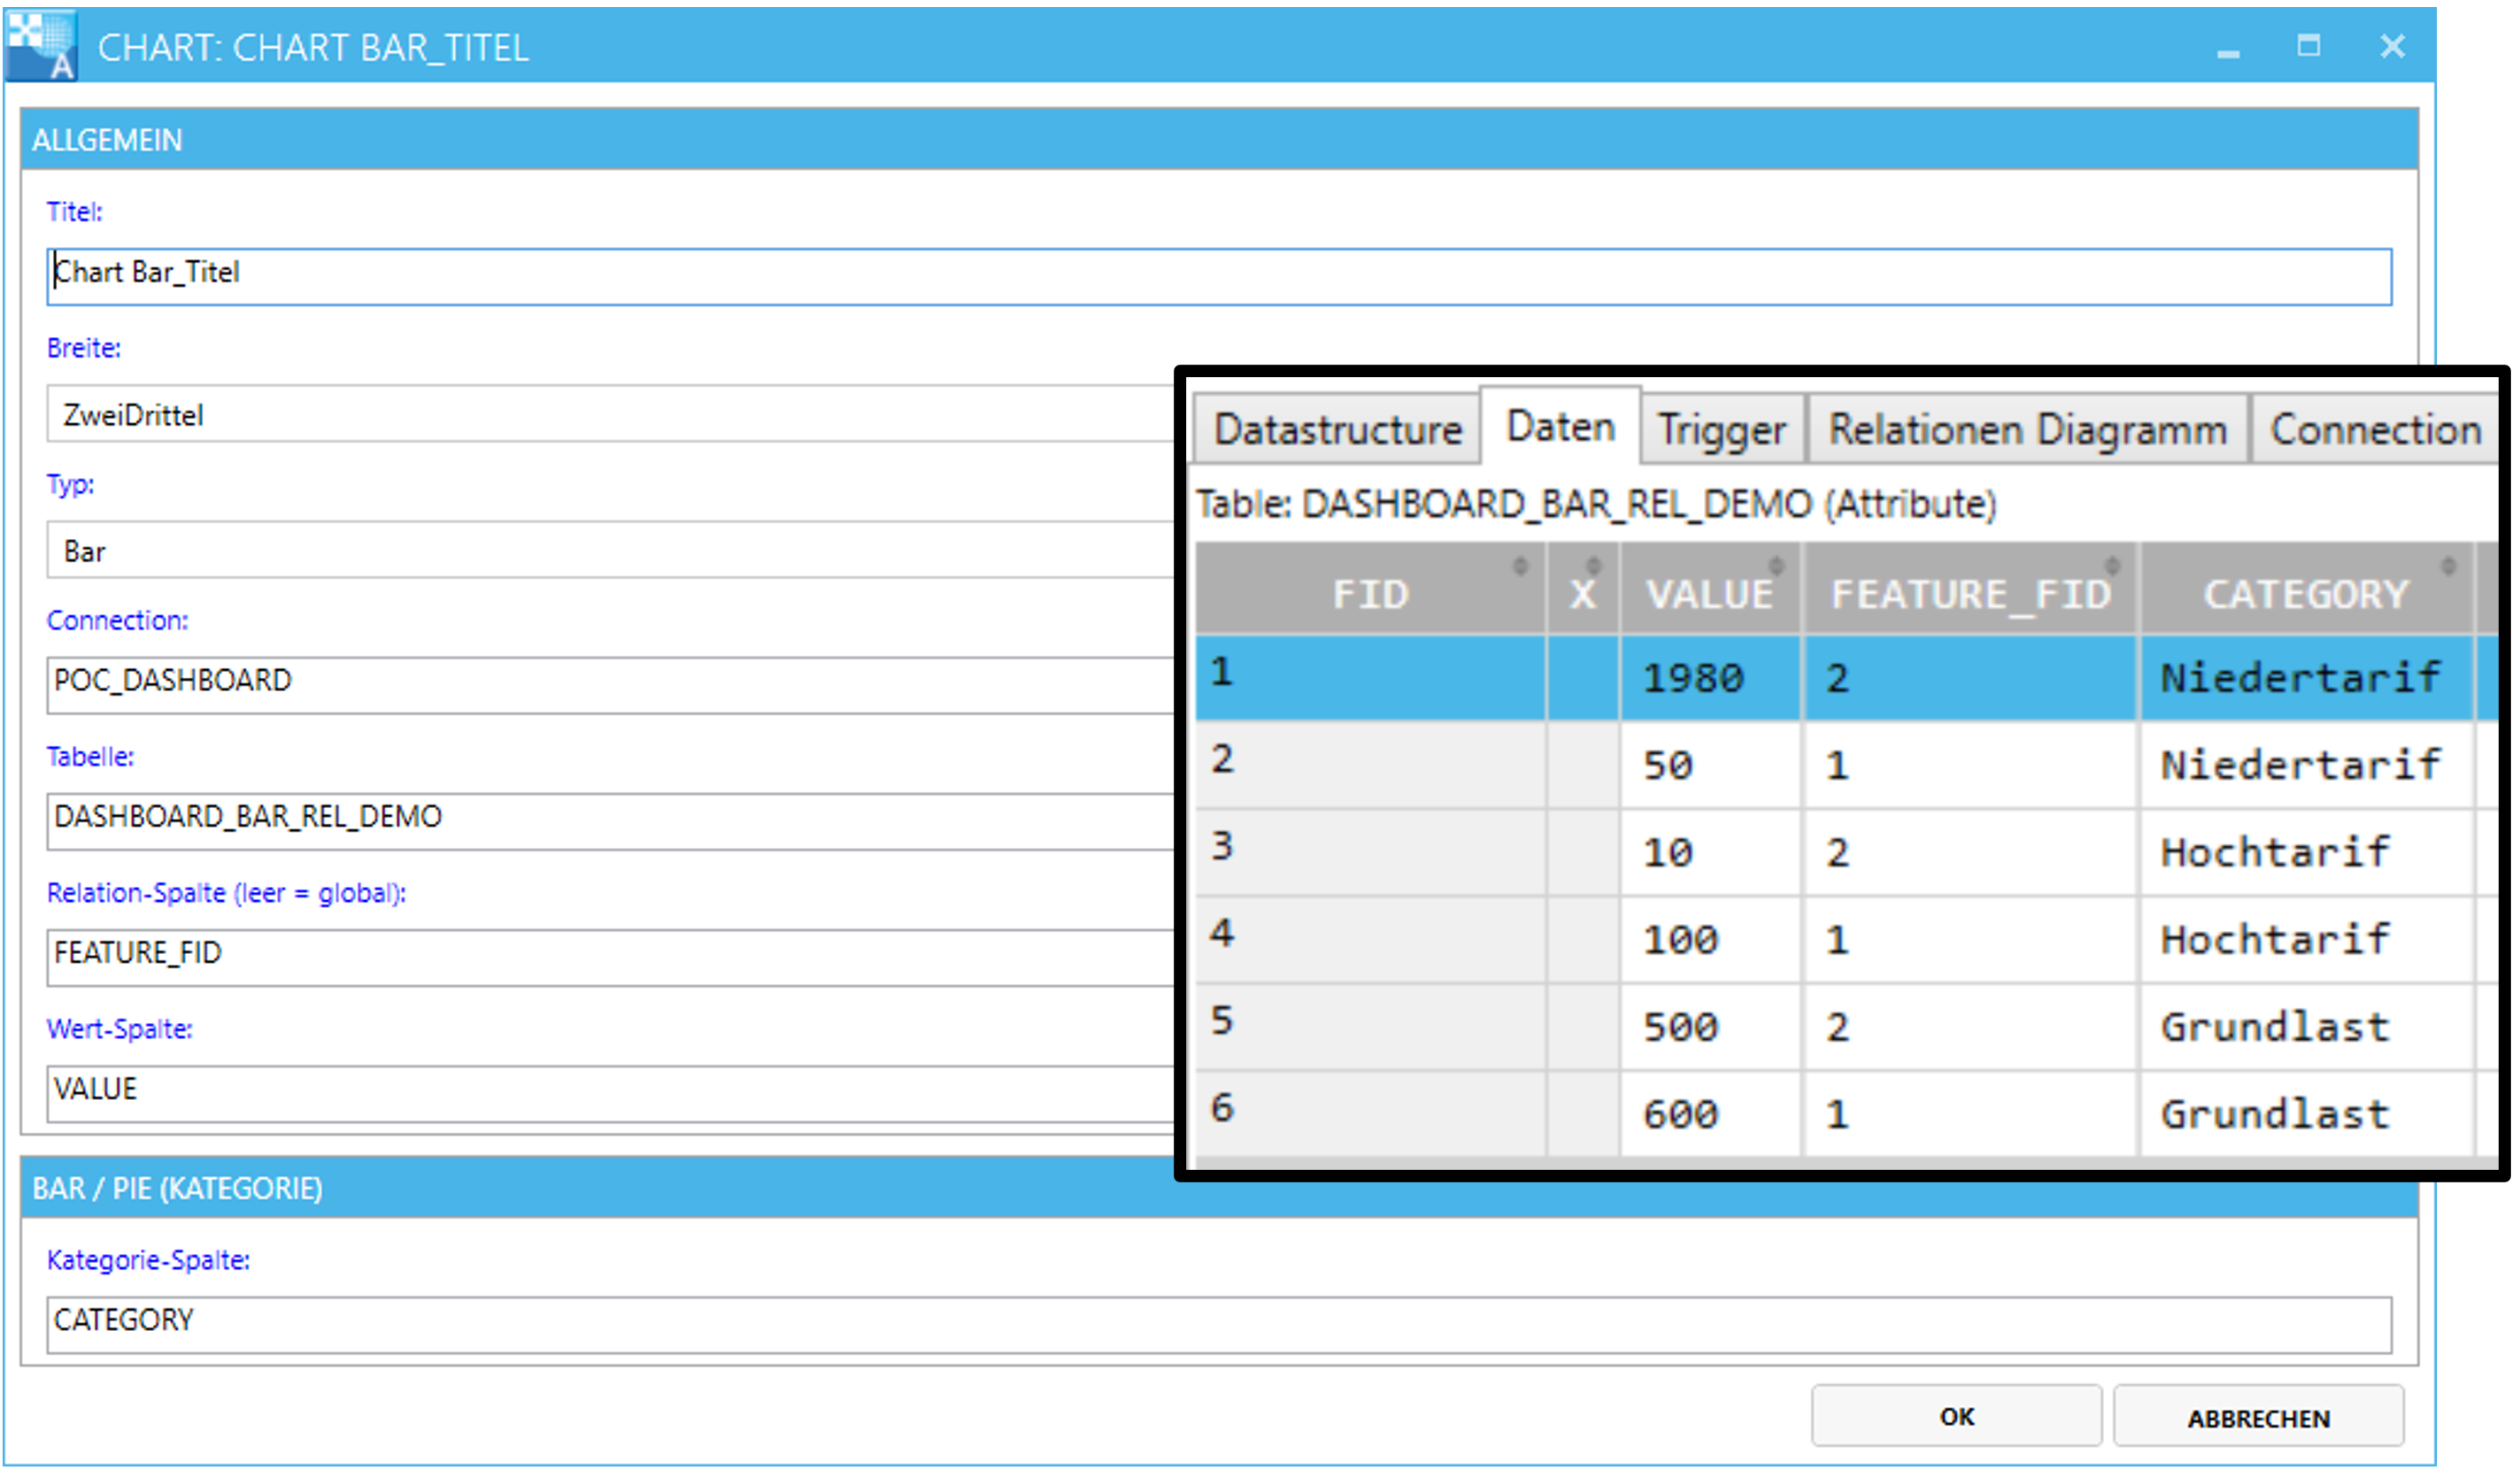Open the Relationen Diagramm tab
Viewport: 2520px width, 1470px height.
(x=2028, y=430)
